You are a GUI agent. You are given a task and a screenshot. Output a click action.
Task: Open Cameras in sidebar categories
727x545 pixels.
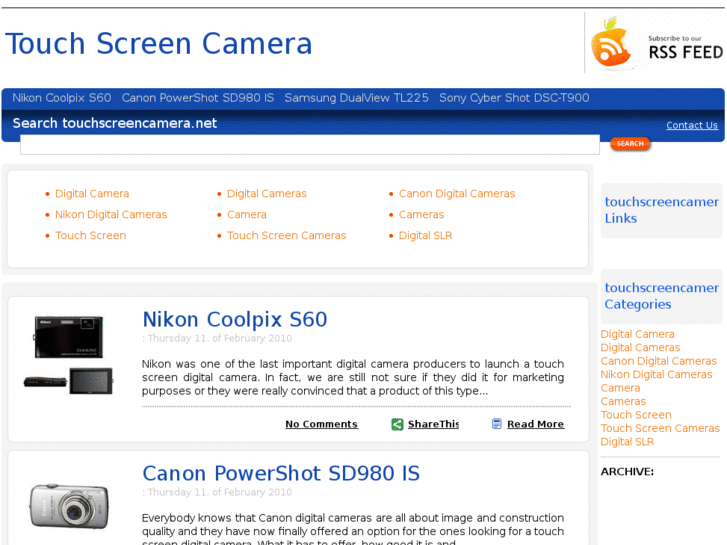pos(623,402)
